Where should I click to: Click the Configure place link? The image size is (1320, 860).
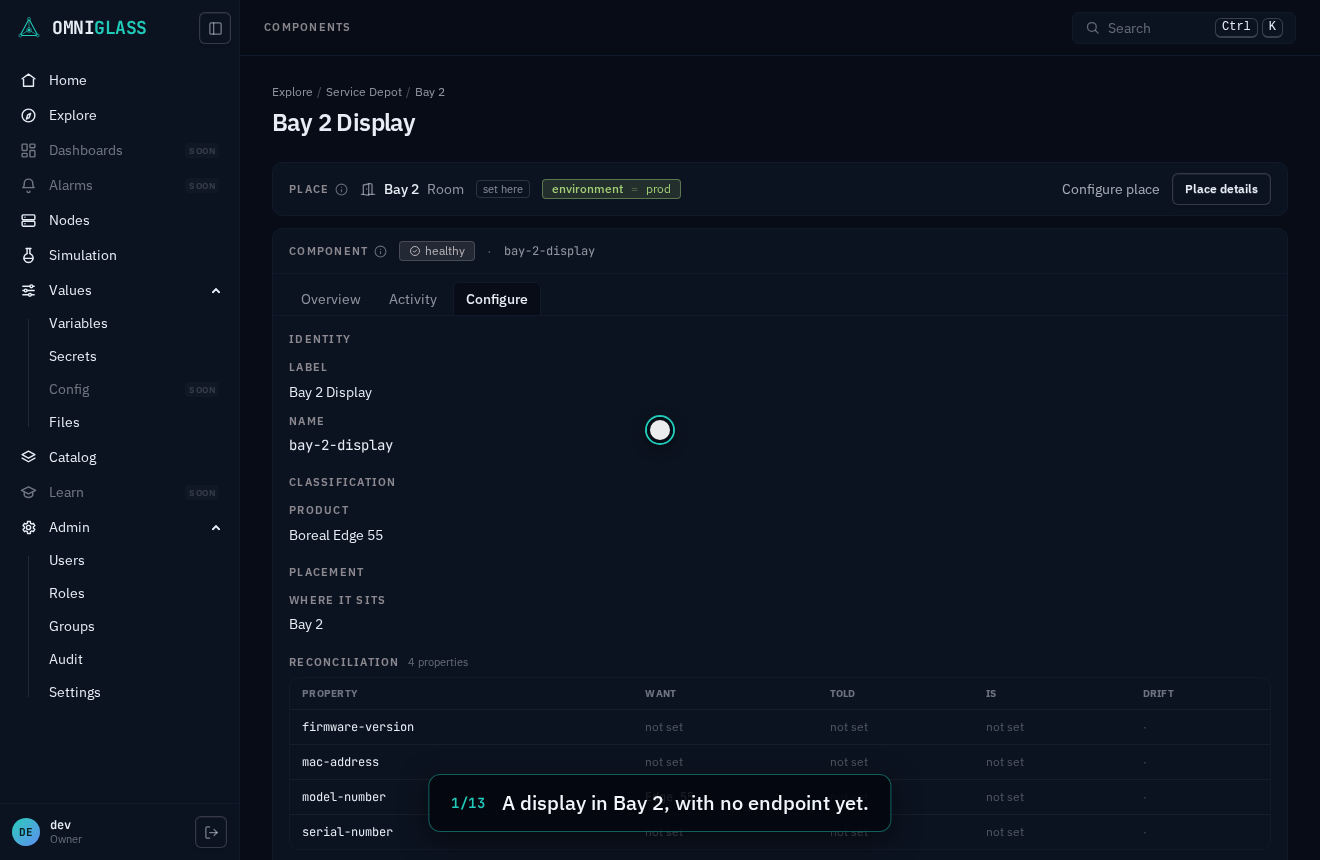pyautogui.click(x=1111, y=189)
